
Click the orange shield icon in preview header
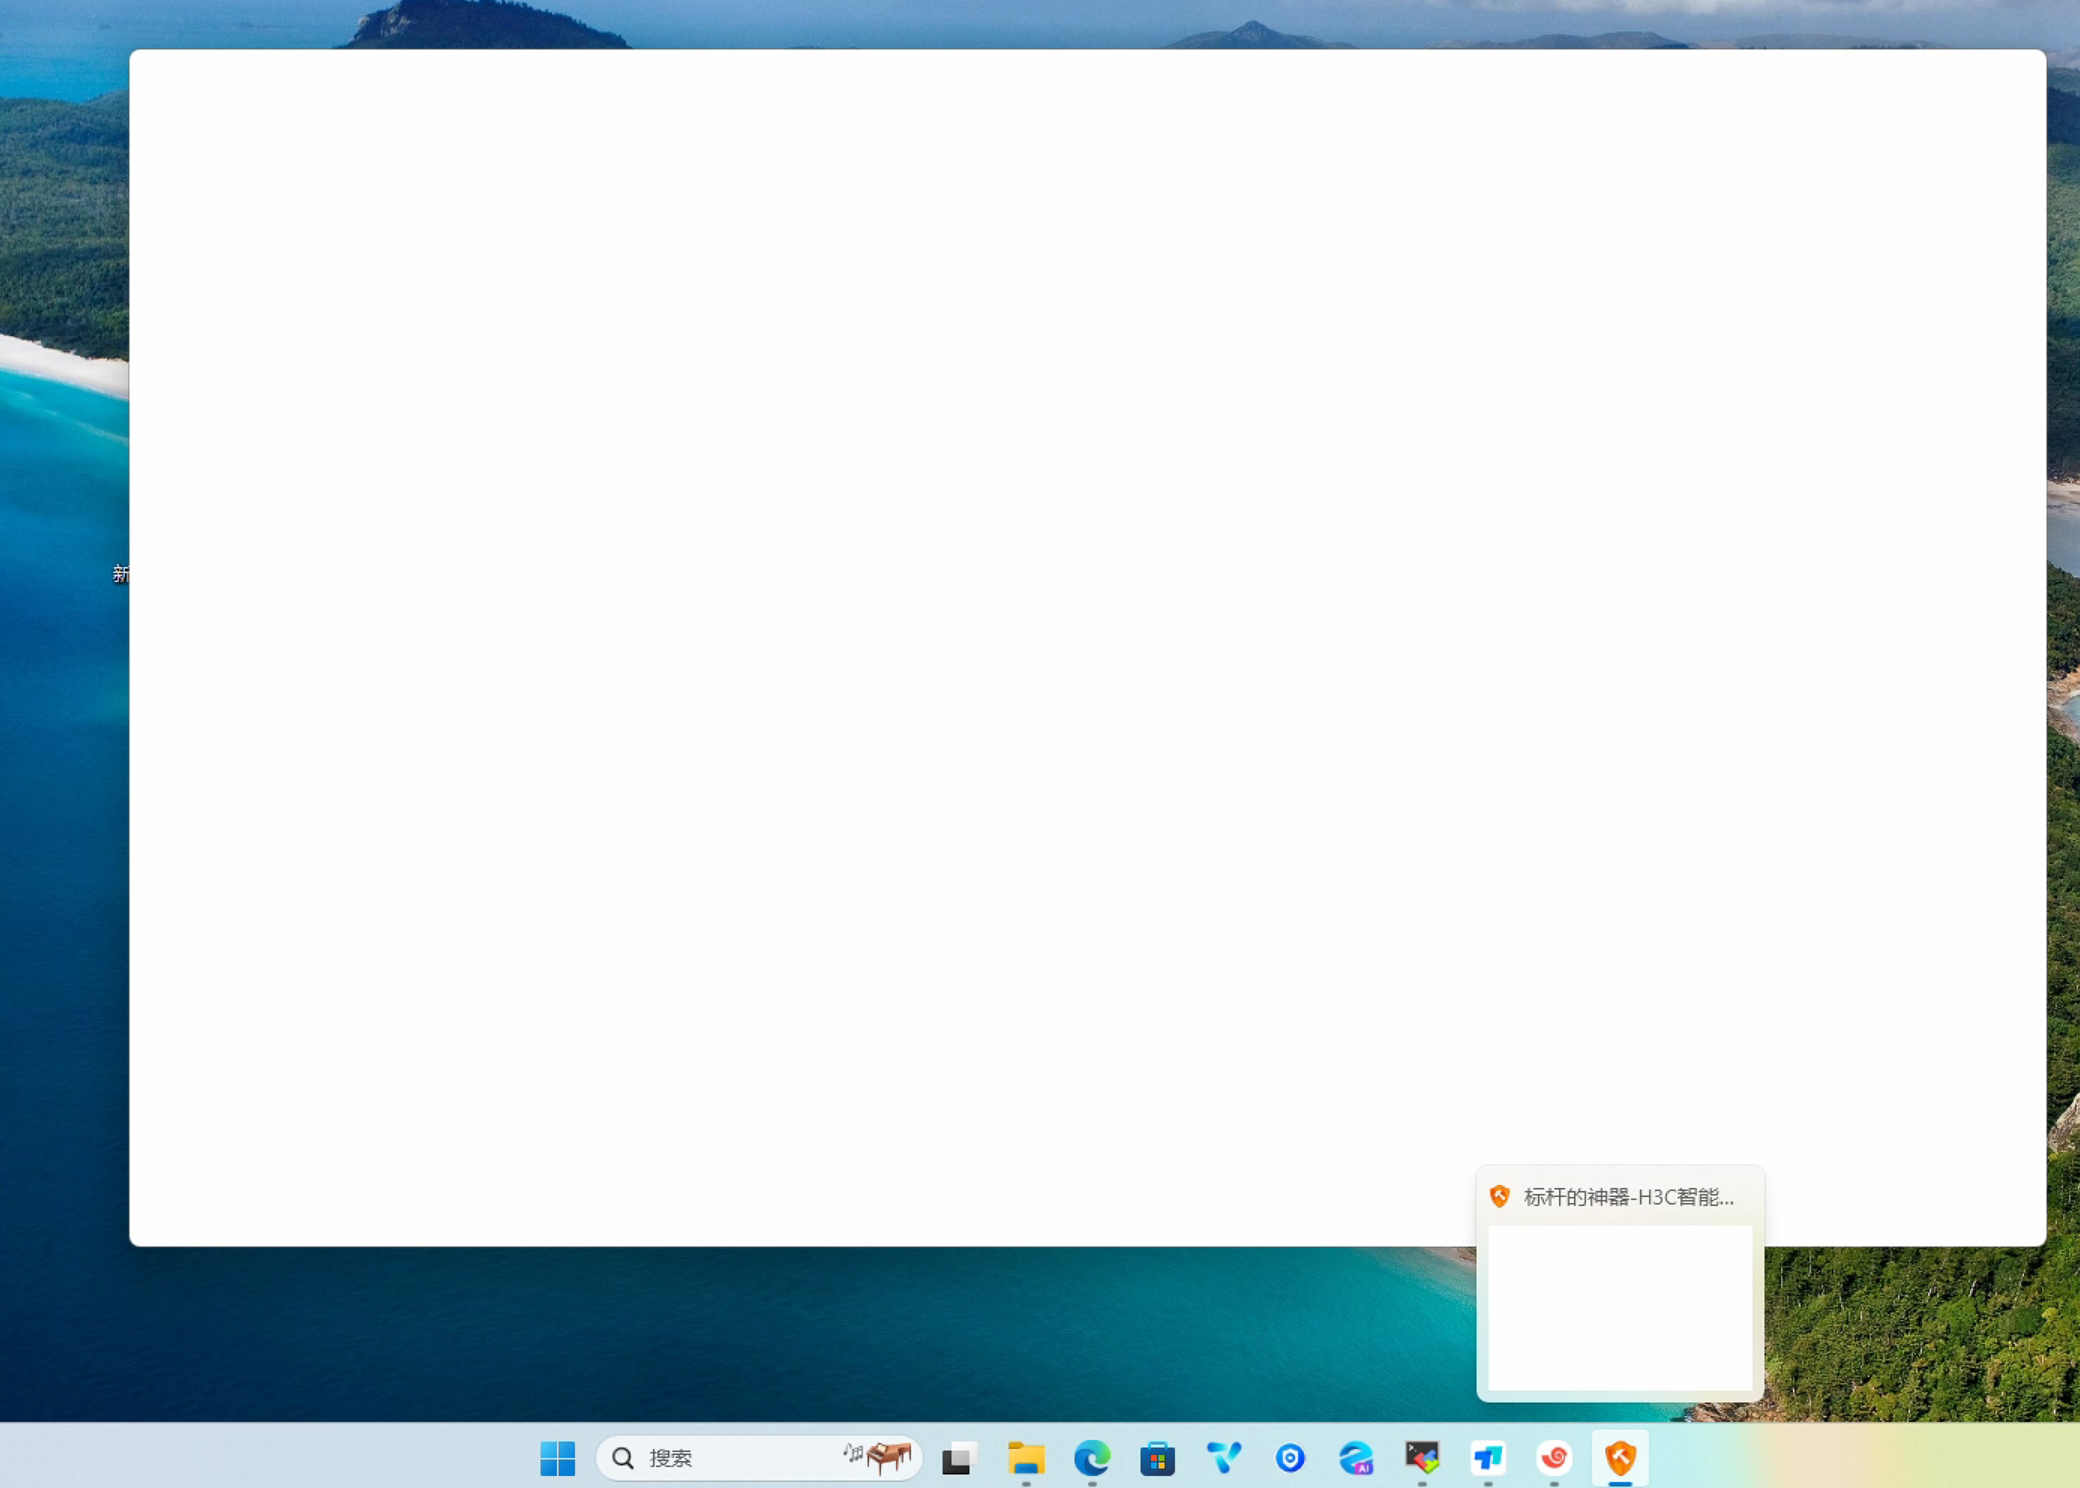[x=1499, y=1196]
